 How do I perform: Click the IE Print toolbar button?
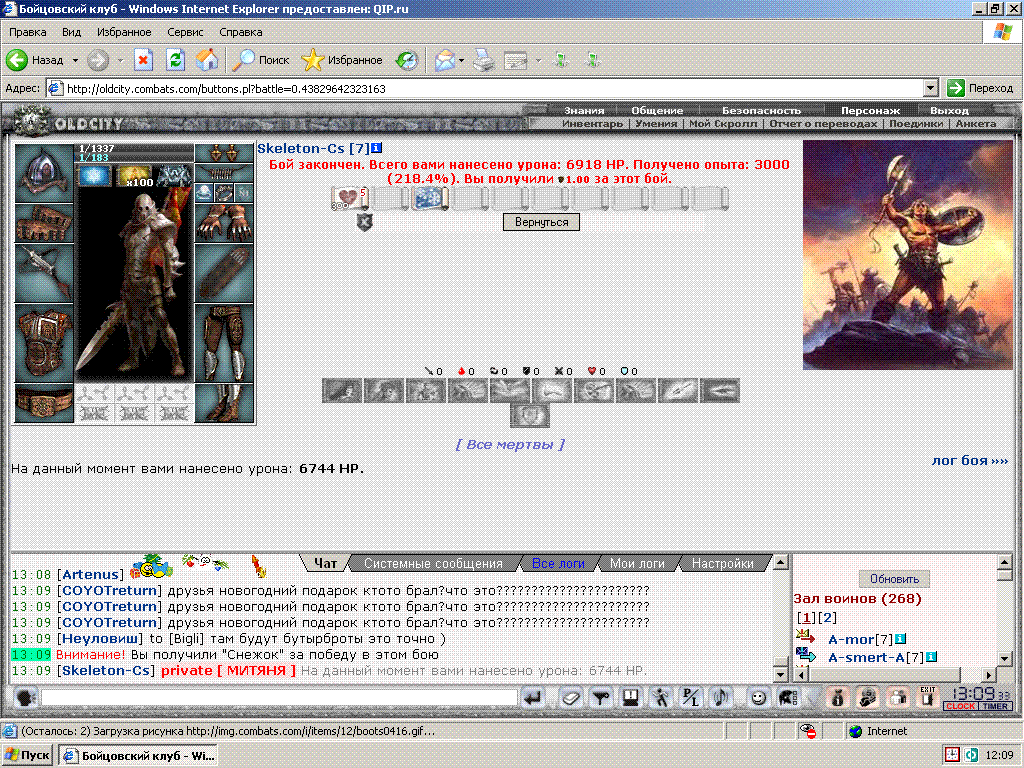(x=484, y=60)
